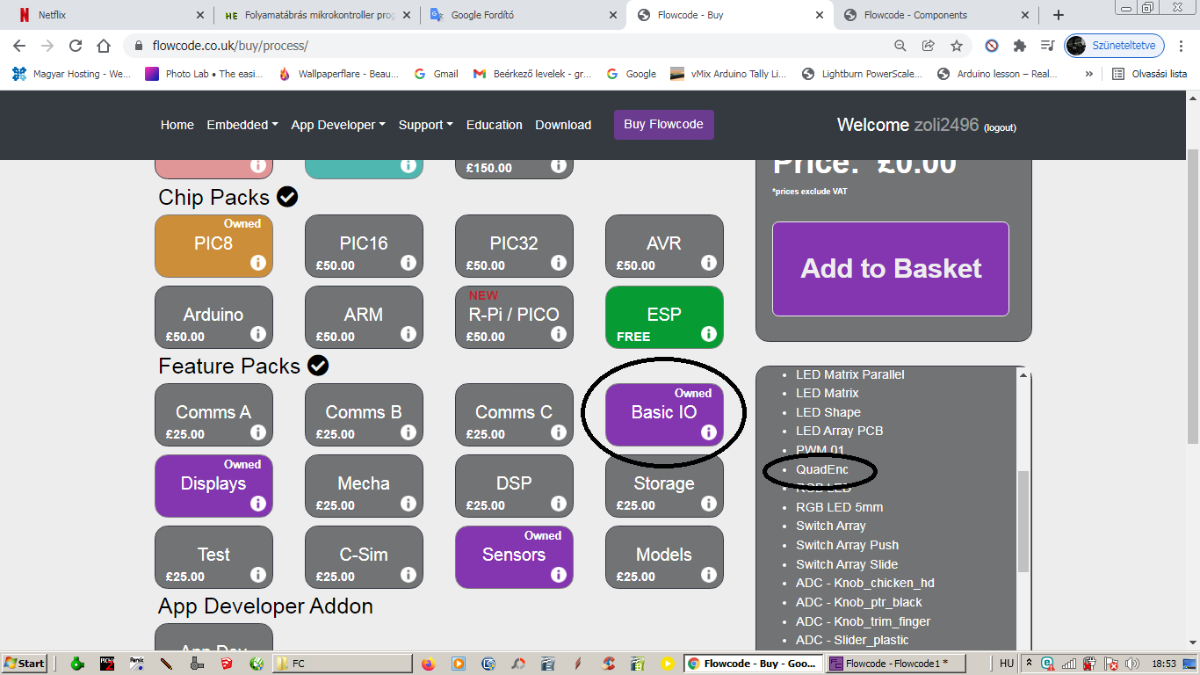
Task: Click the logout link
Action: [x=1000, y=128]
